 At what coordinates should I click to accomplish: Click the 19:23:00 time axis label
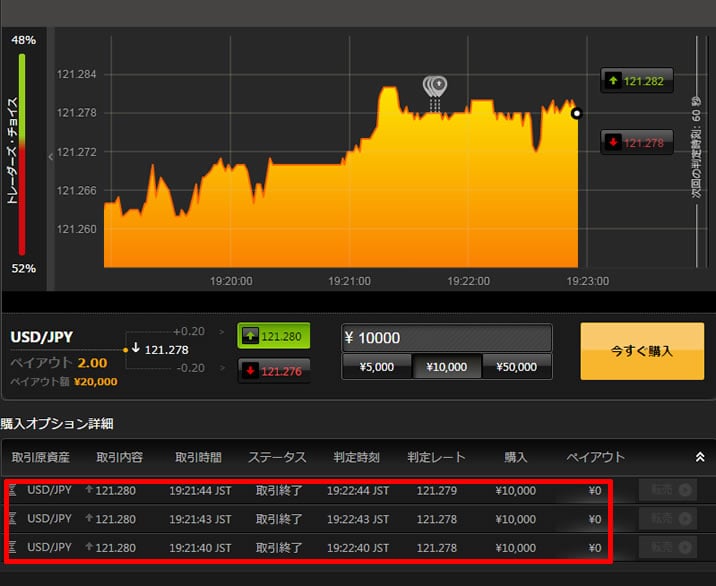click(x=588, y=281)
